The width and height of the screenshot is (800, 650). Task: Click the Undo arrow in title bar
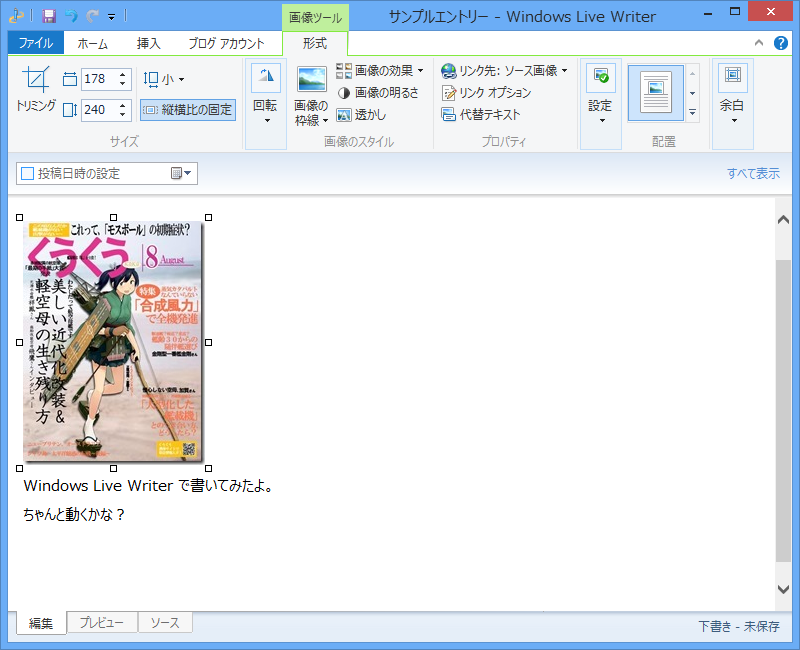coord(71,16)
